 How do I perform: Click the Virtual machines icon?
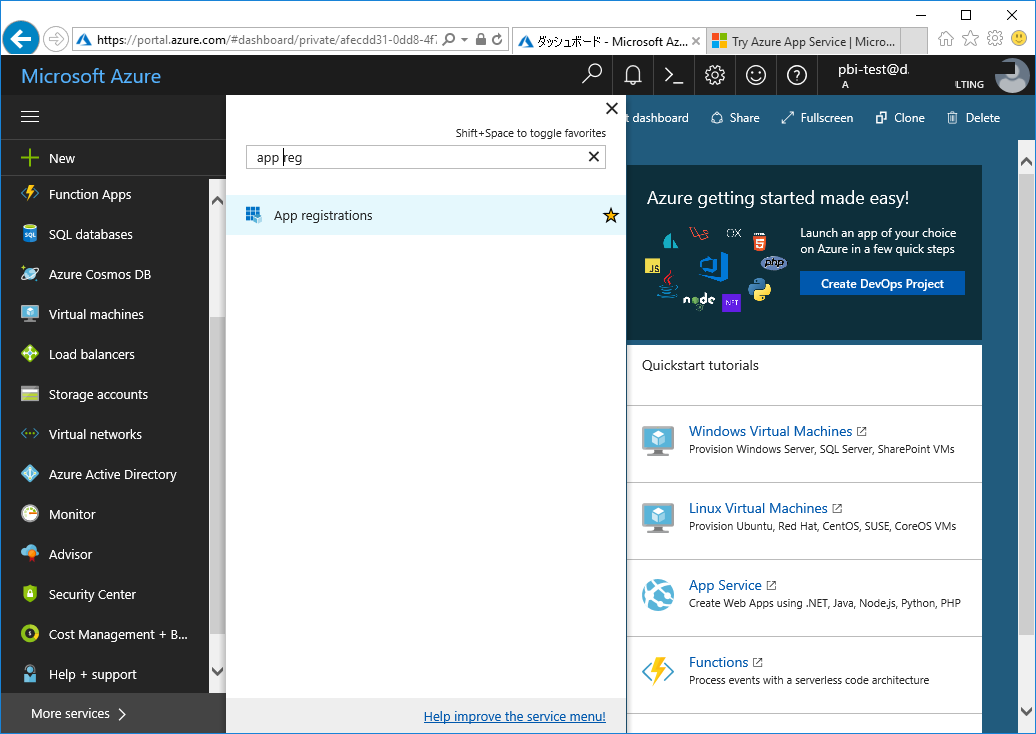[30, 314]
